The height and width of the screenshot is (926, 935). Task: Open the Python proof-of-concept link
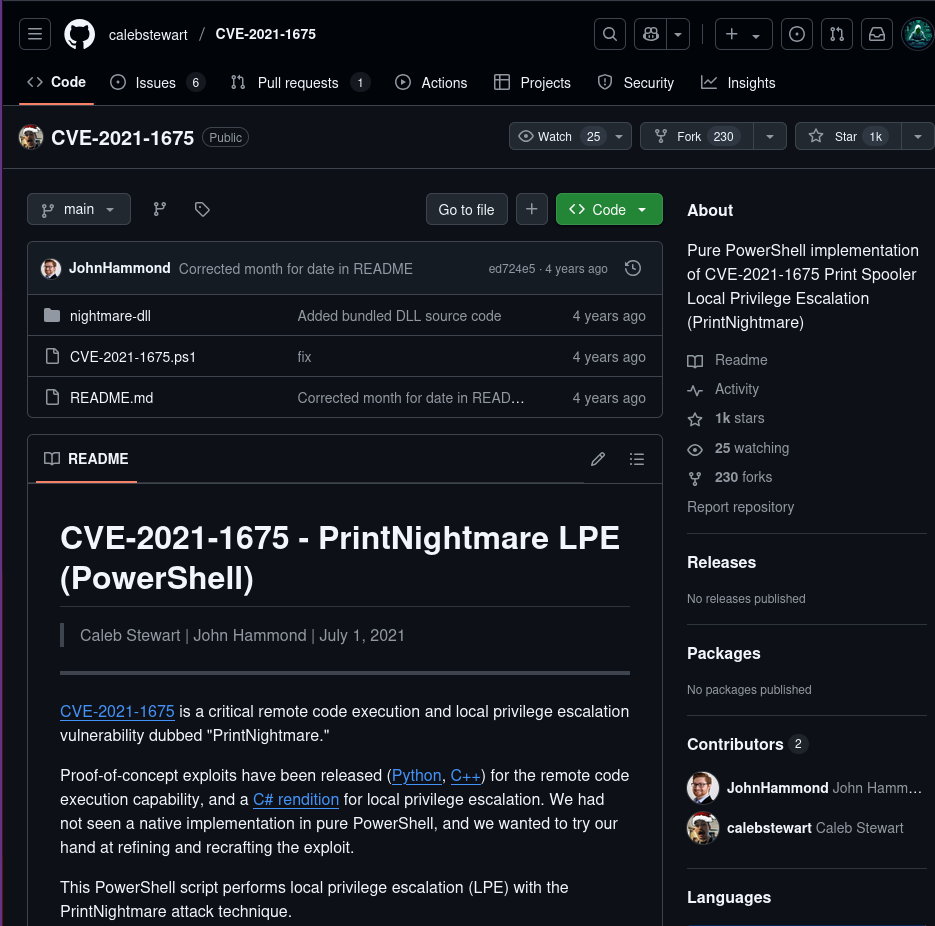point(416,775)
